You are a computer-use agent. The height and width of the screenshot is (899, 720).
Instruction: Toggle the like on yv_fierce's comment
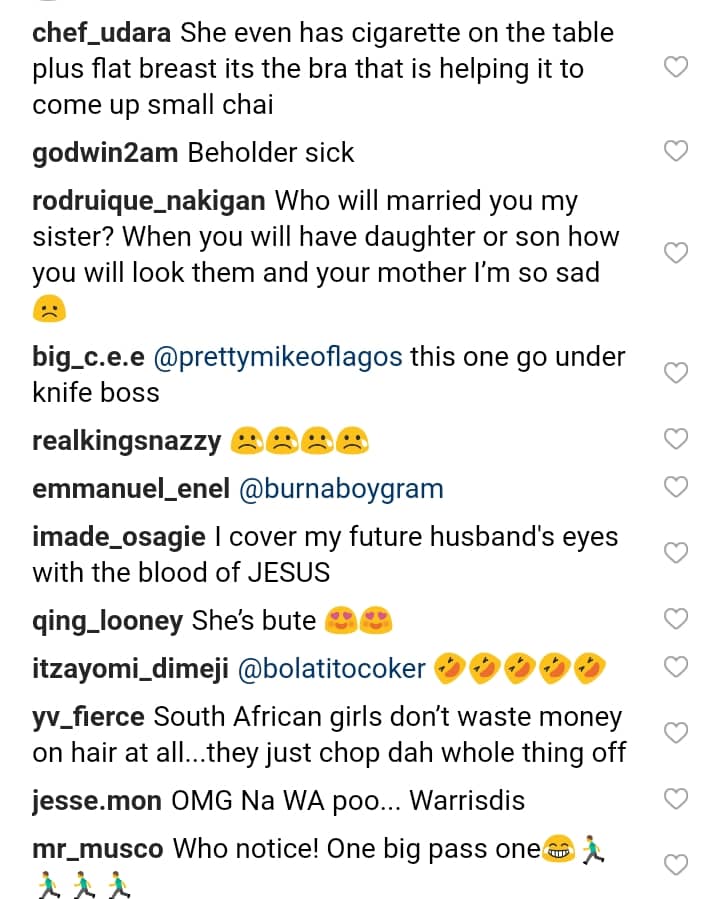click(x=677, y=733)
